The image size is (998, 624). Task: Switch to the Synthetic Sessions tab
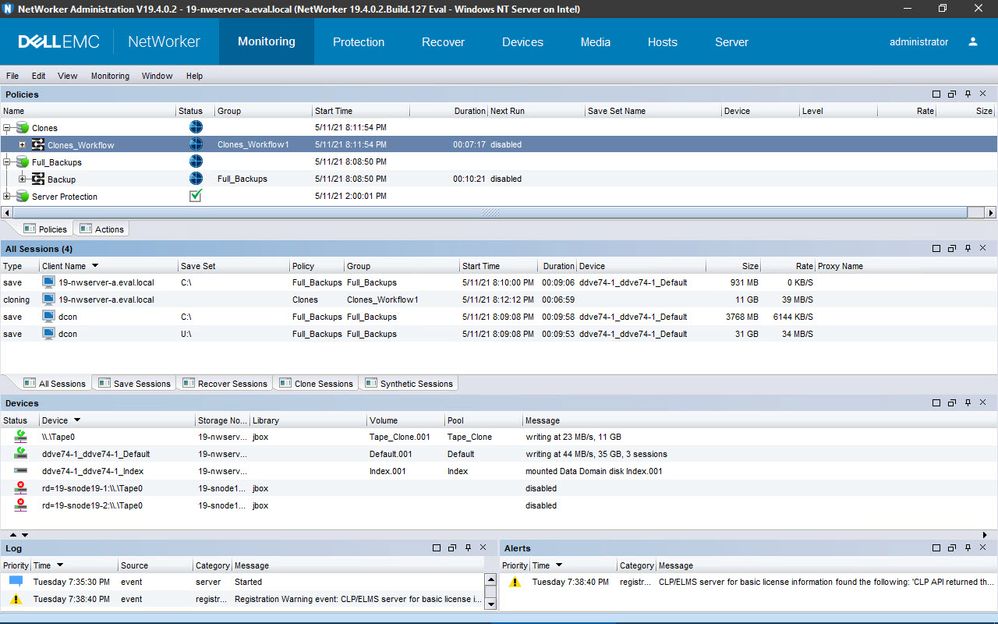(409, 383)
